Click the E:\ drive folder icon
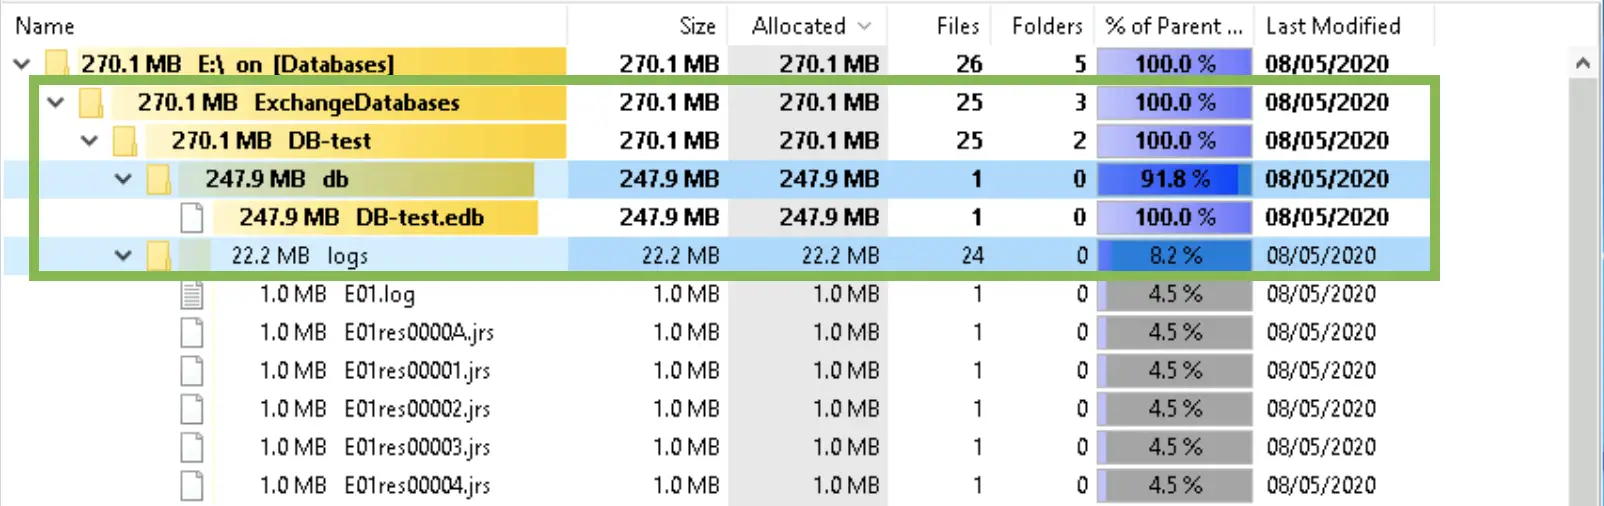This screenshot has height=506, width=1604. [x=59, y=64]
